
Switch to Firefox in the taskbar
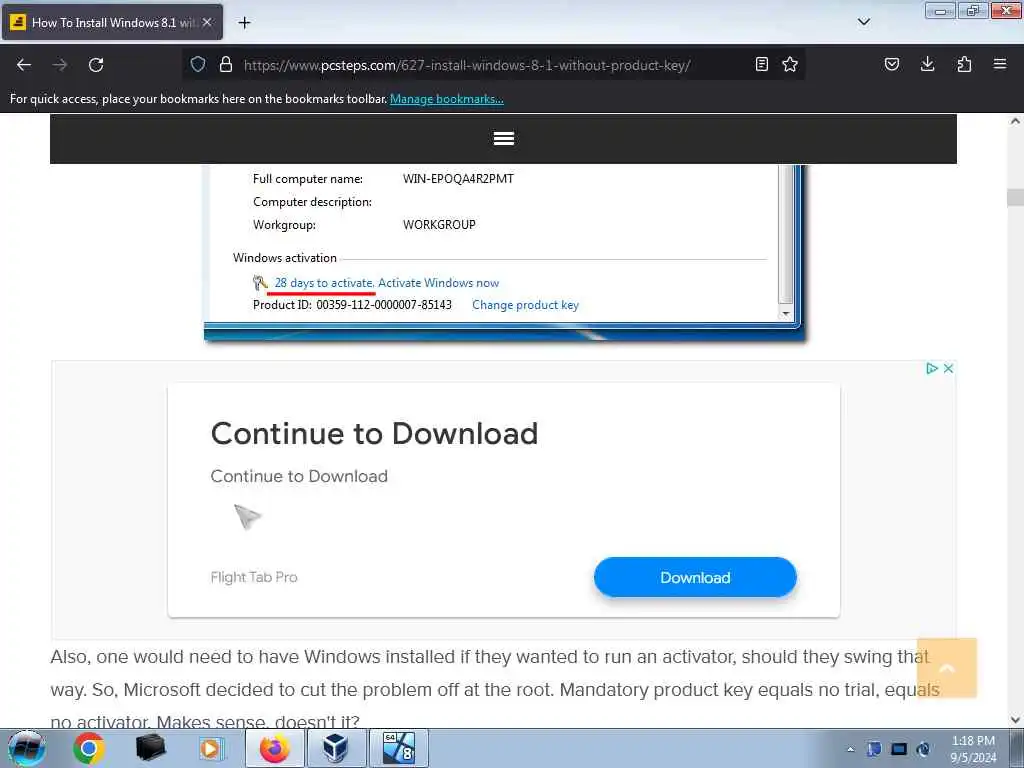tap(274, 748)
